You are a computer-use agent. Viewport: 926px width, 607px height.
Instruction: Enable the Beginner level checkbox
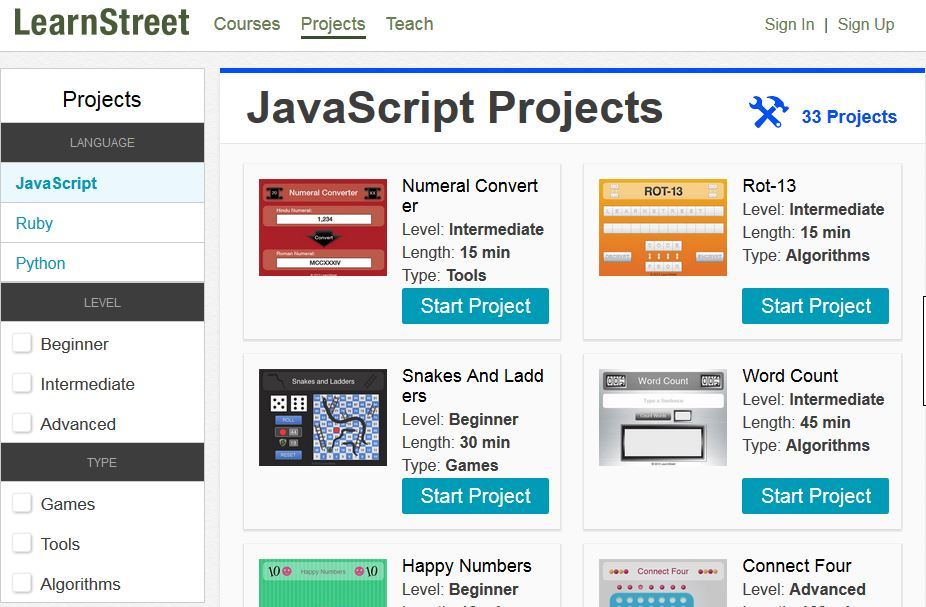[22, 343]
